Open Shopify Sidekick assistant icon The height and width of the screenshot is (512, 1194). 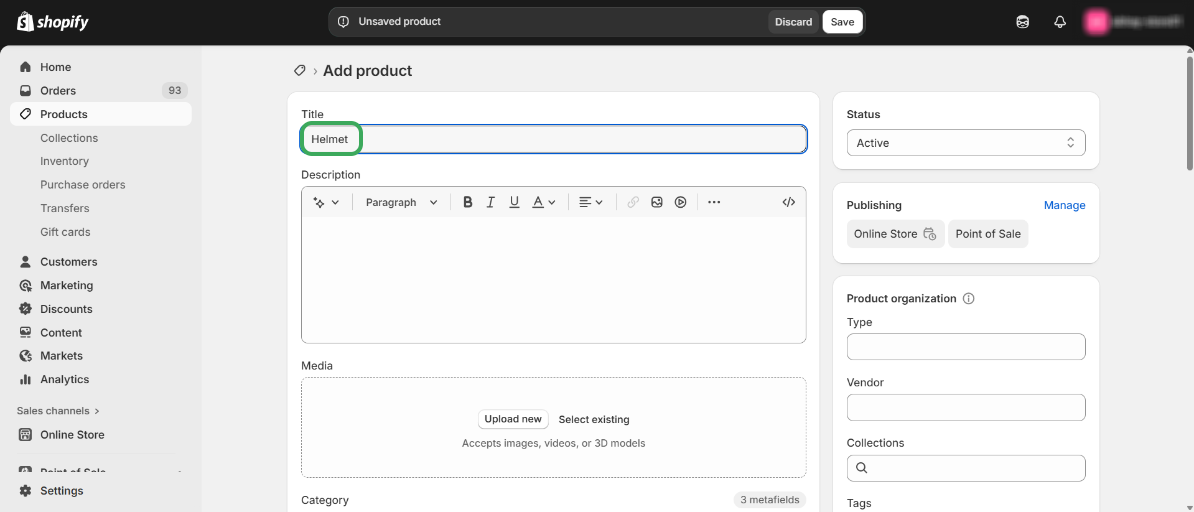coord(1023,22)
